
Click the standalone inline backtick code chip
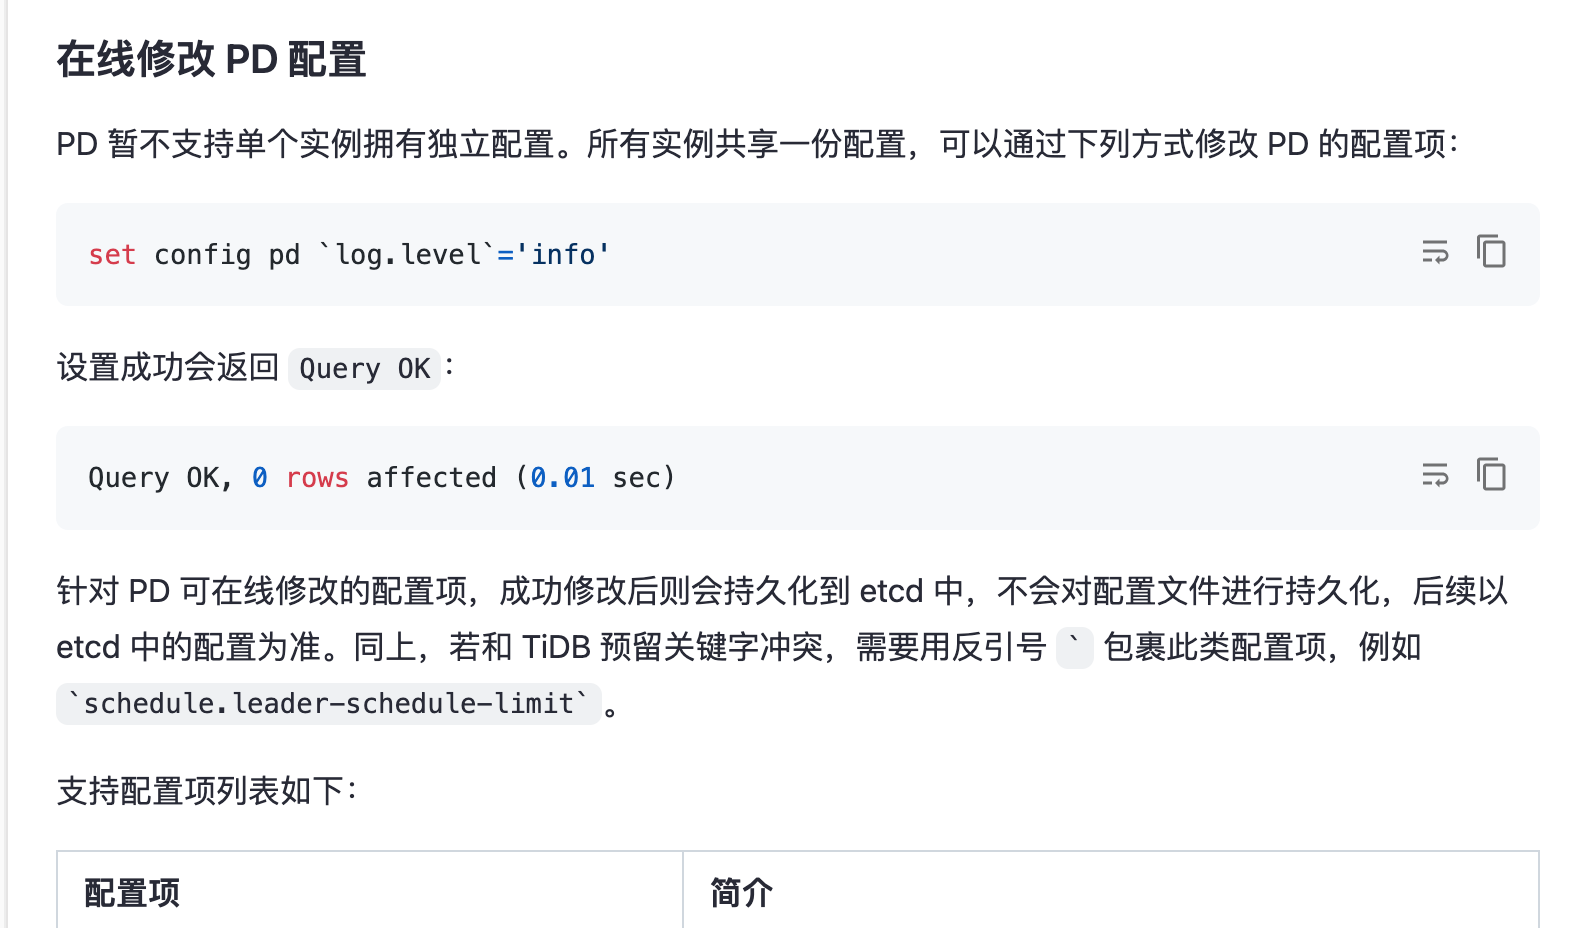pos(1074,648)
